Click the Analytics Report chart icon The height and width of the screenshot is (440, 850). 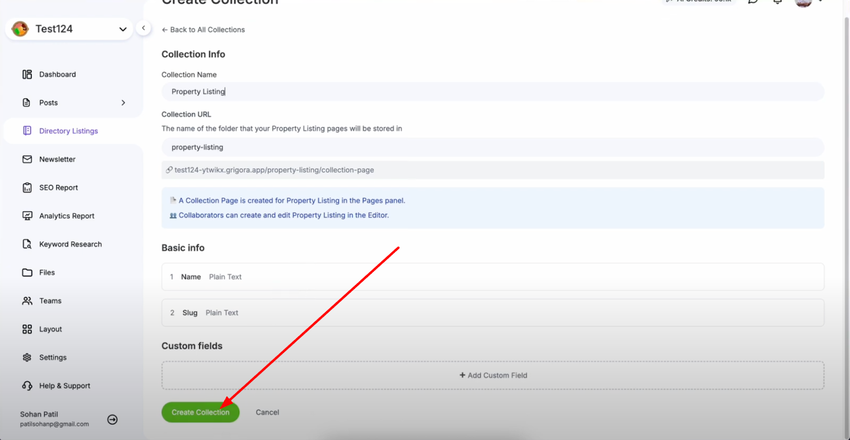tap(27, 216)
